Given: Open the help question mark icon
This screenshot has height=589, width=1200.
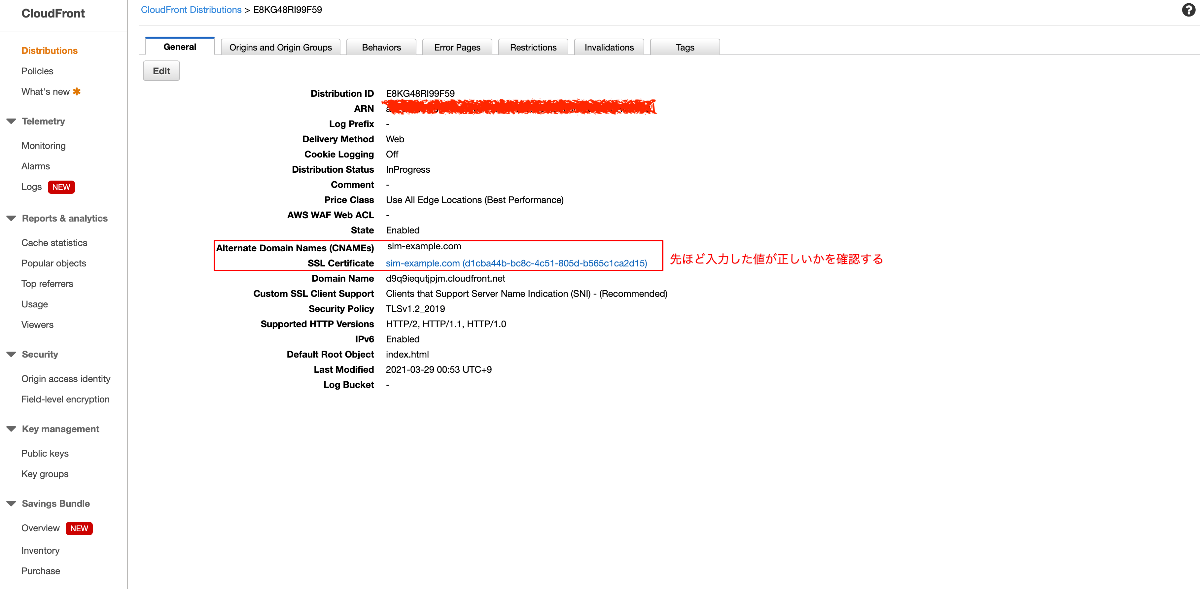Looking at the screenshot, I should pyautogui.click(x=1188, y=10).
